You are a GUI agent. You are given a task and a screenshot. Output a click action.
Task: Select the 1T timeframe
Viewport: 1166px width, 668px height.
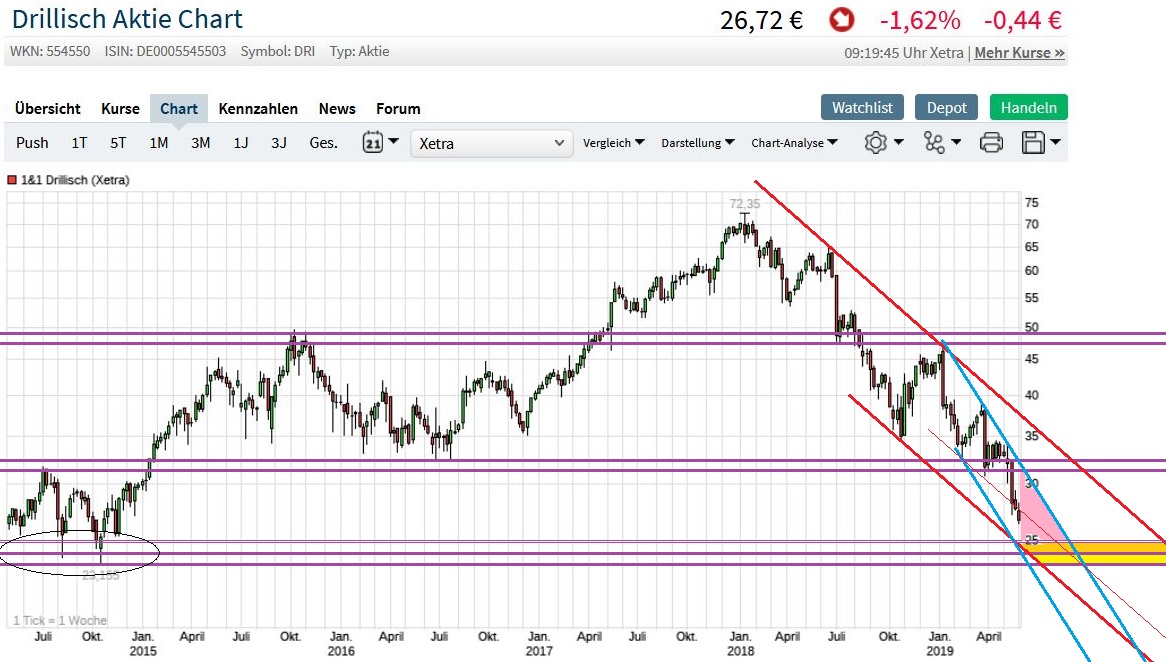pos(79,143)
